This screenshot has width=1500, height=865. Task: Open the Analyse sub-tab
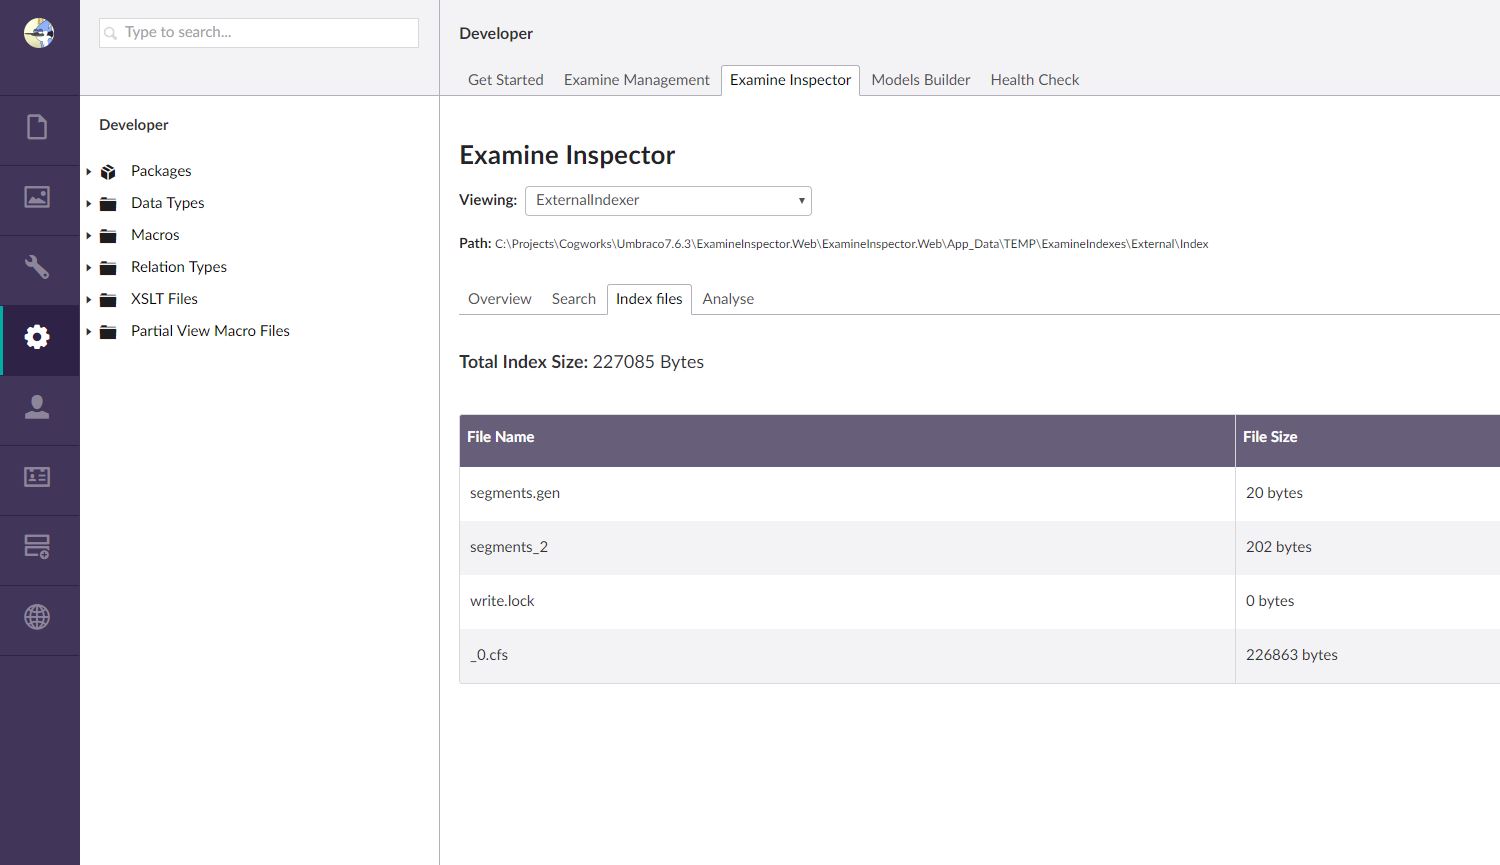[x=728, y=299]
